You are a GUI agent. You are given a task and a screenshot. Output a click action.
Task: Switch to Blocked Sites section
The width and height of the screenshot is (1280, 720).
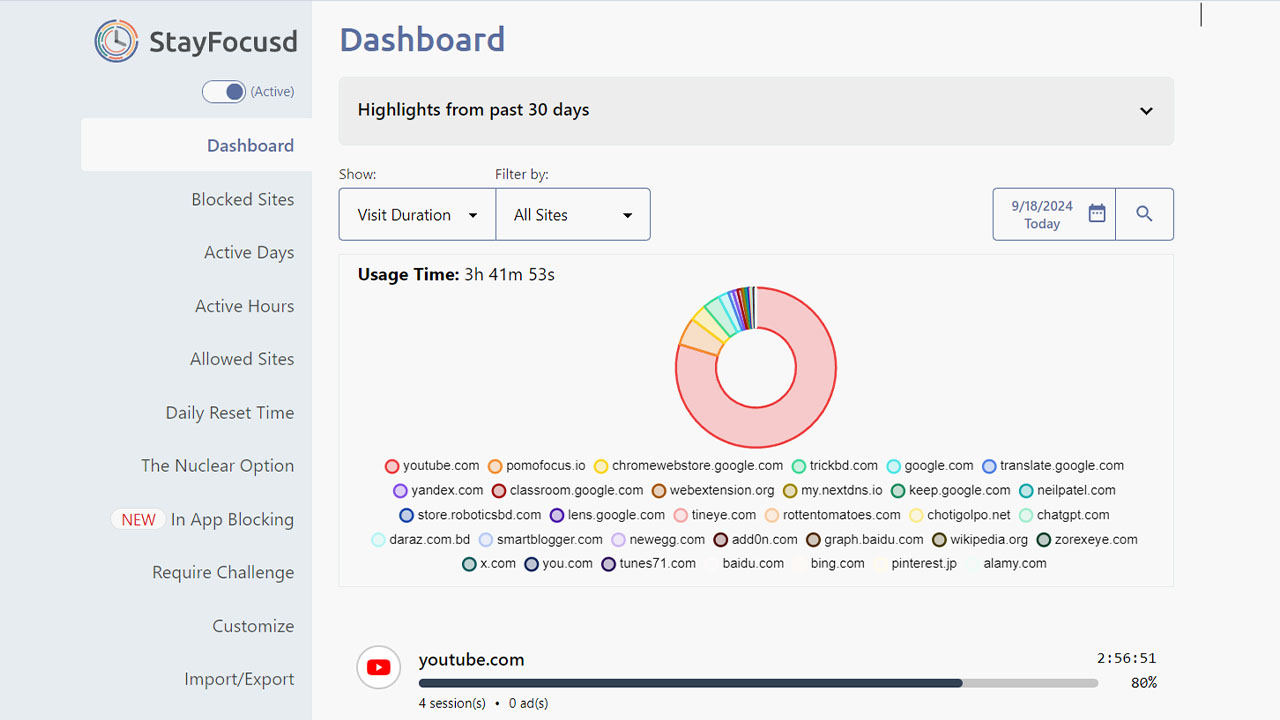click(x=243, y=199)
